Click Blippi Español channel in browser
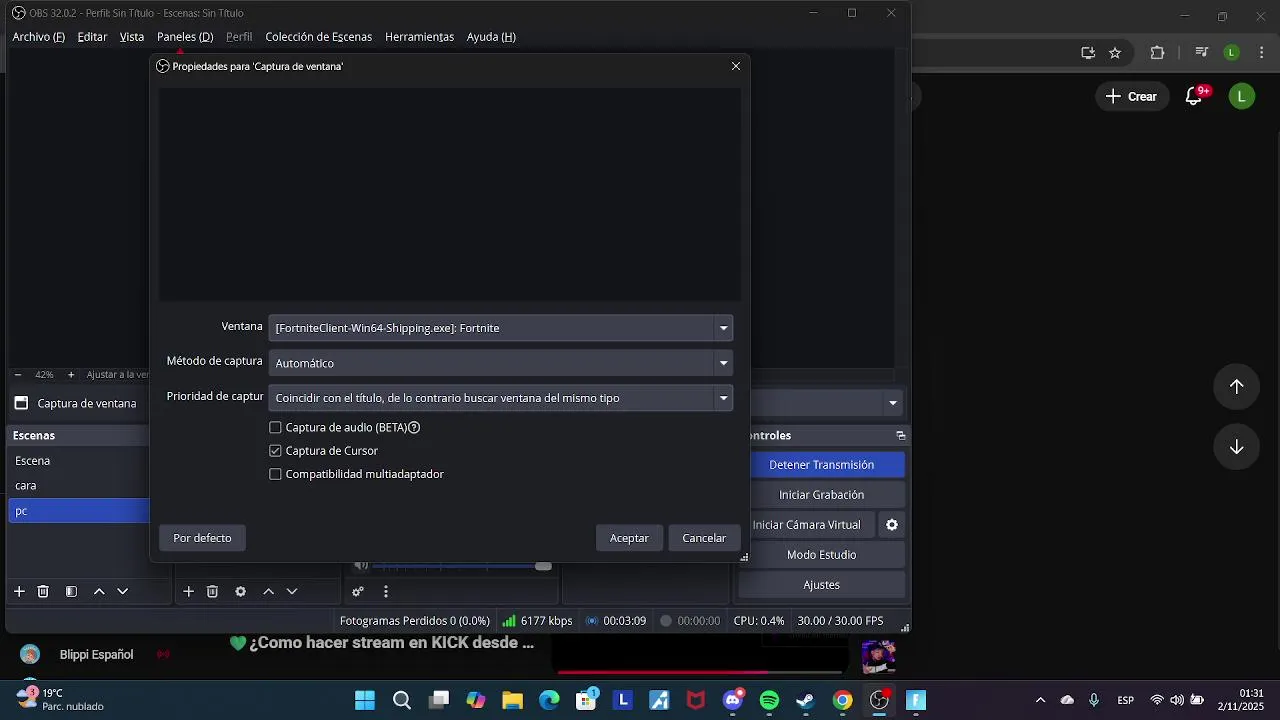 [96, 655]
